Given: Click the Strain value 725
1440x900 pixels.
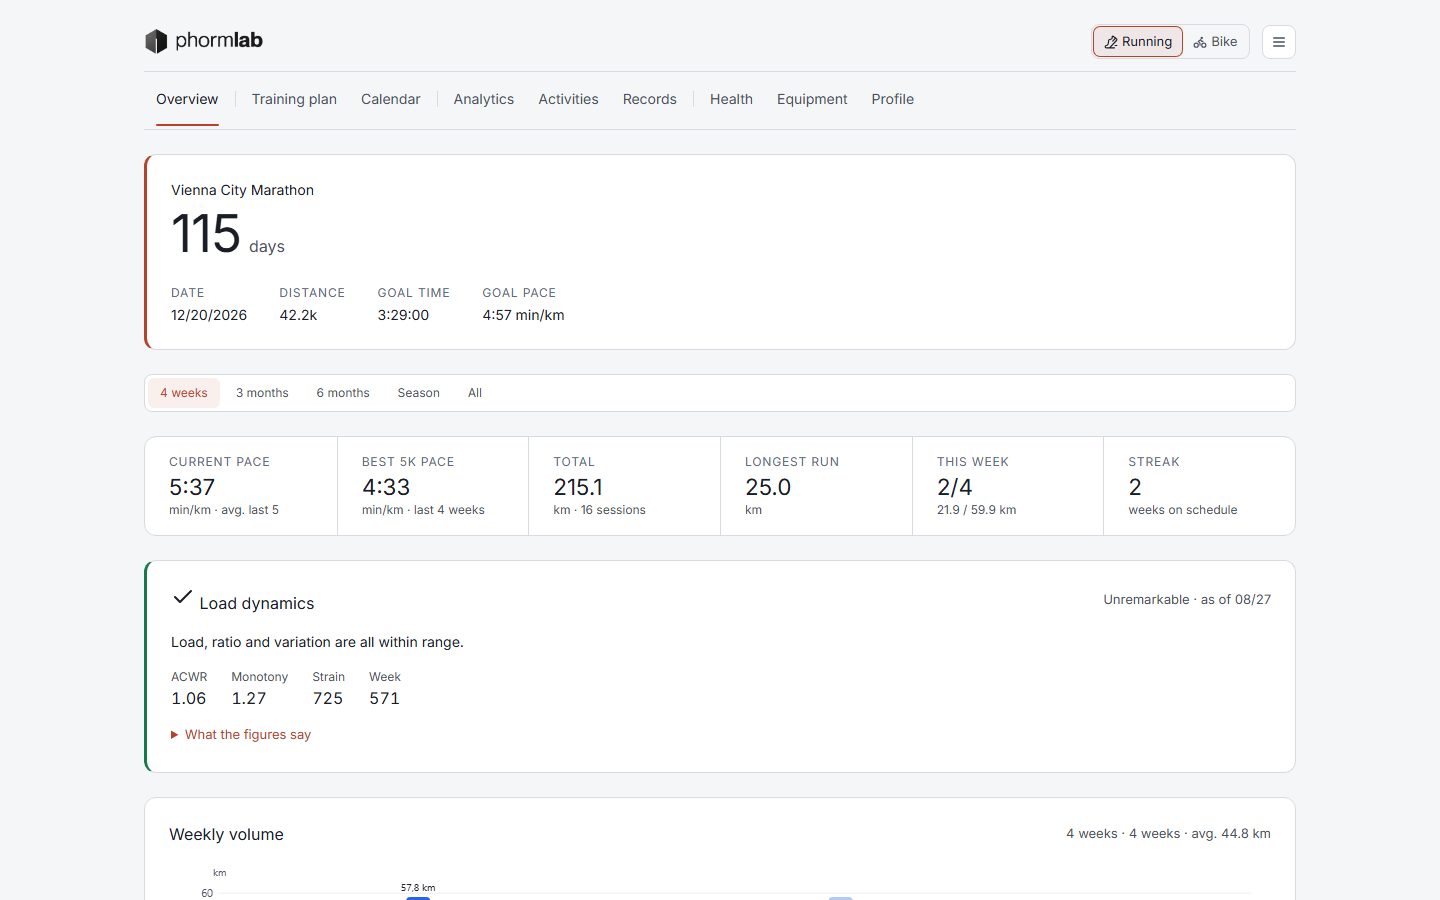Looking at the screenshot, I should [328, 698].
